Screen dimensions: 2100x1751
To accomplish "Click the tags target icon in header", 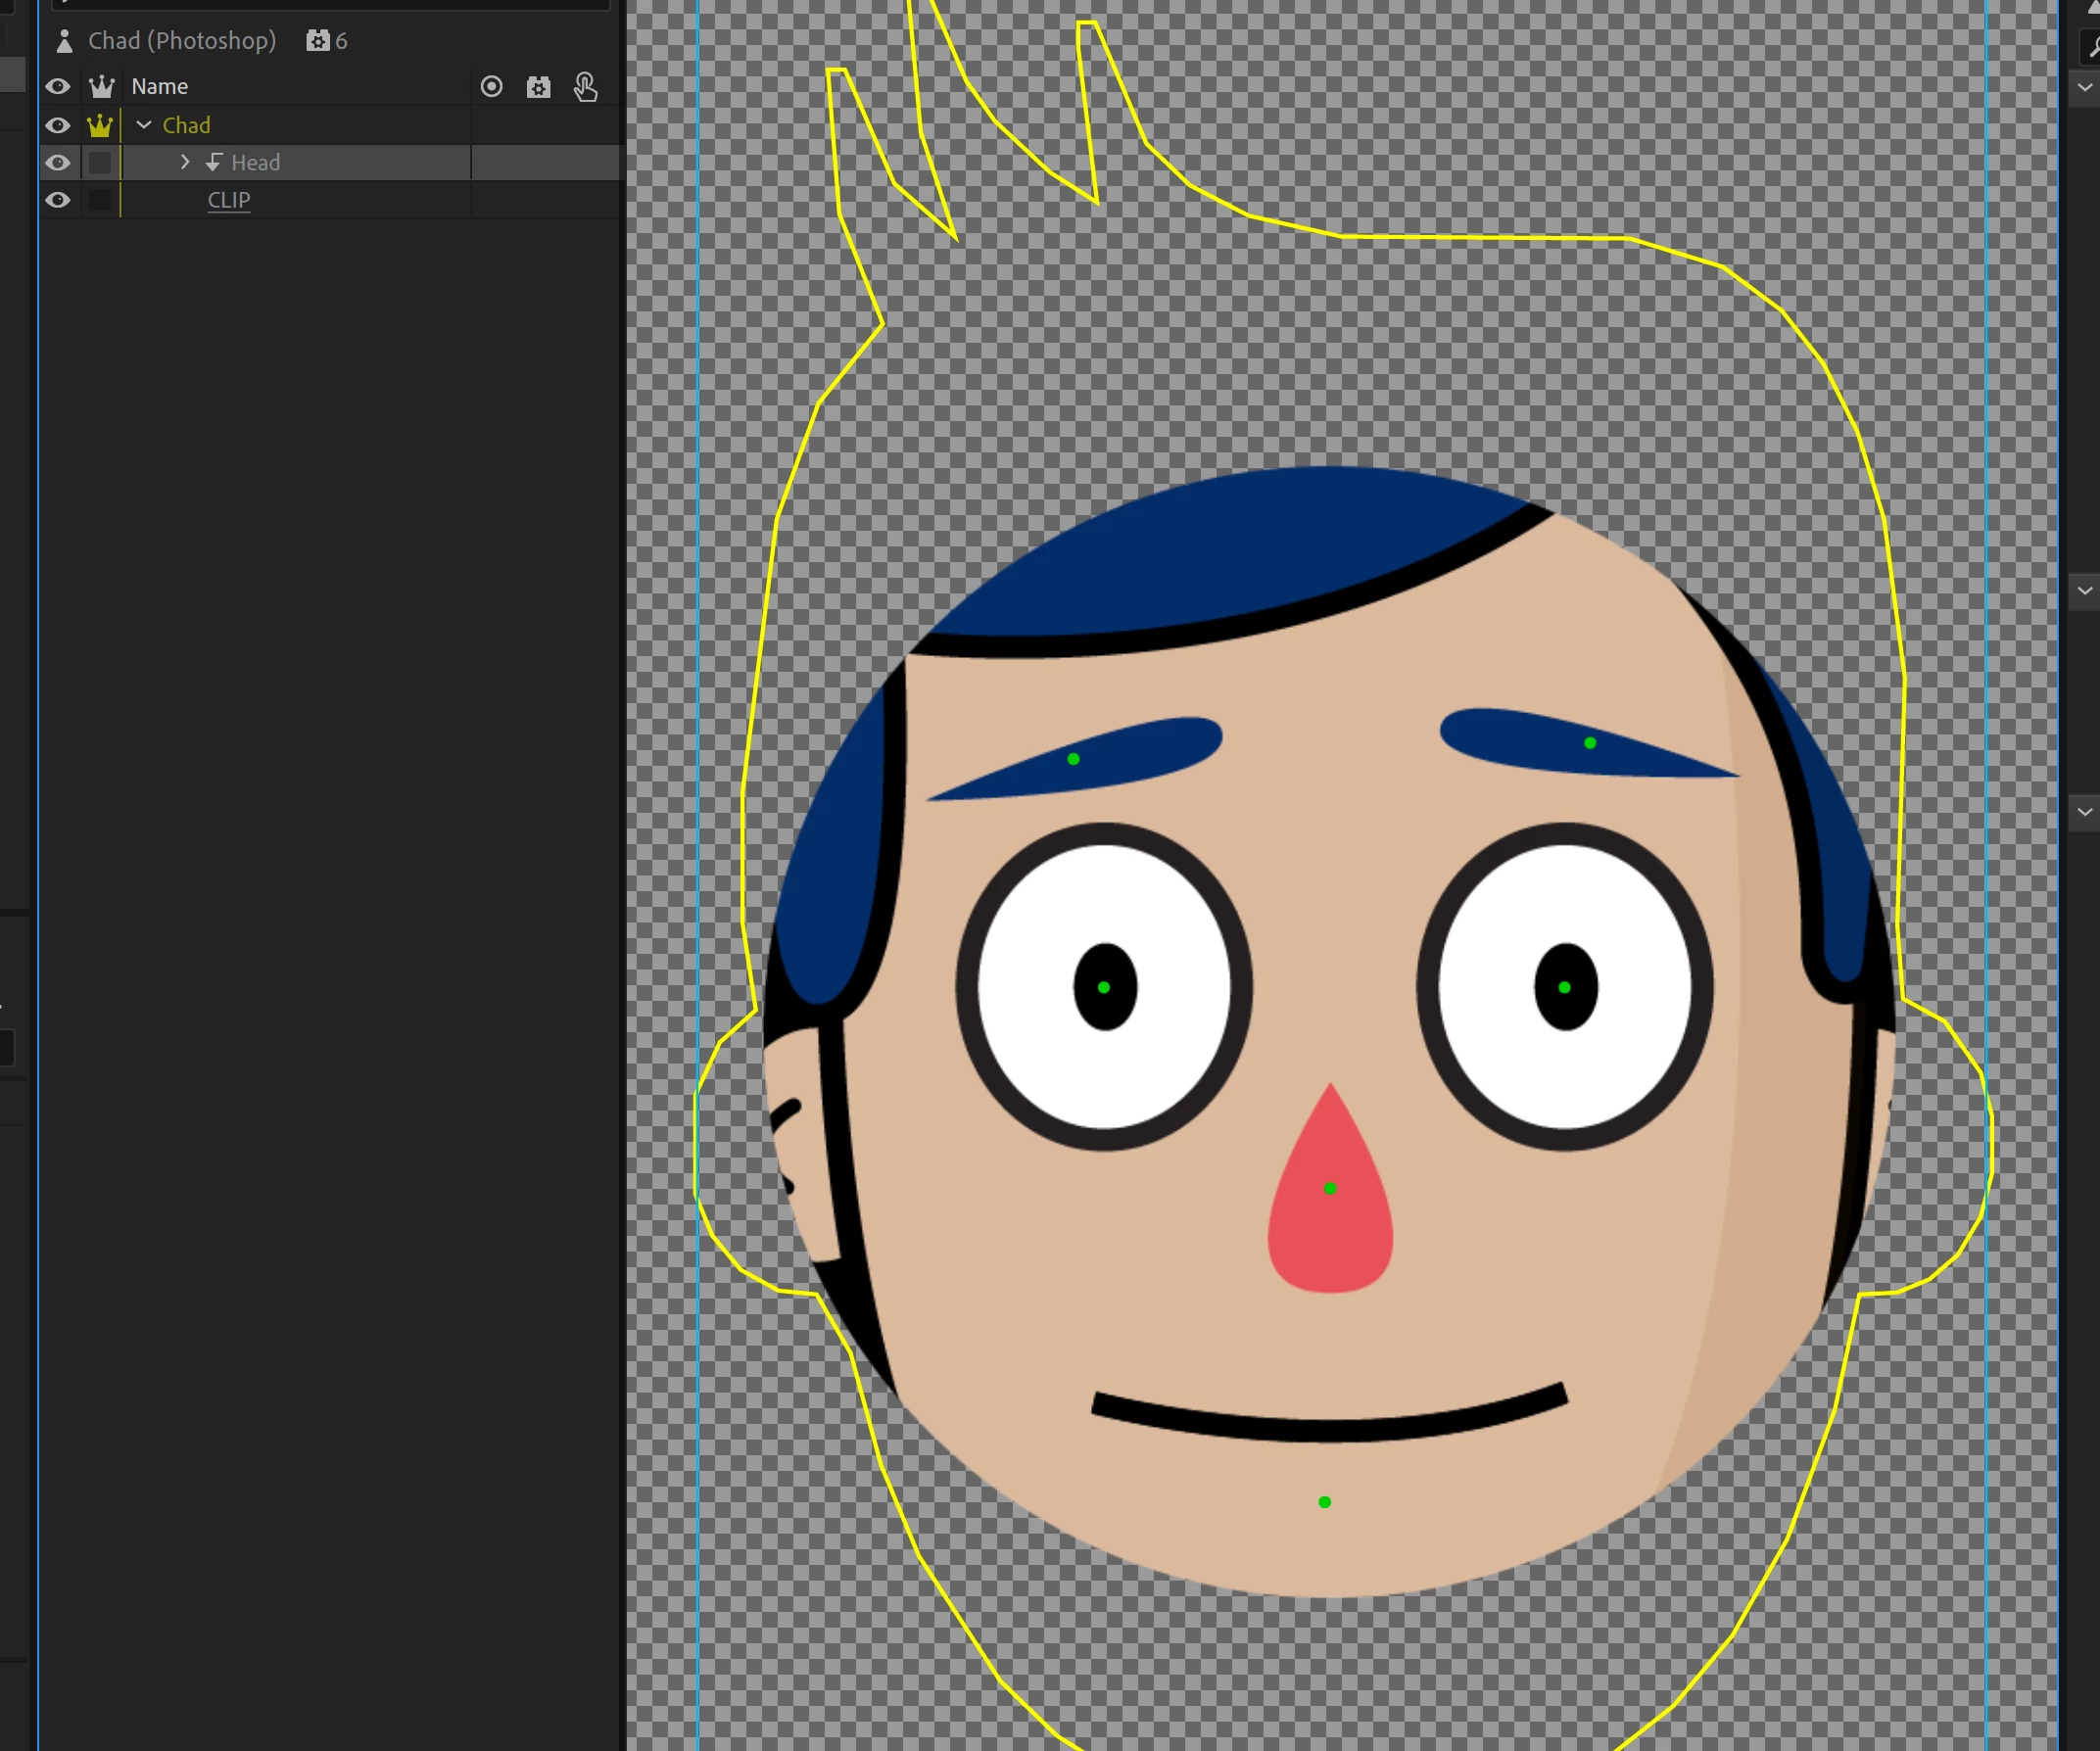I will [491, 87].
